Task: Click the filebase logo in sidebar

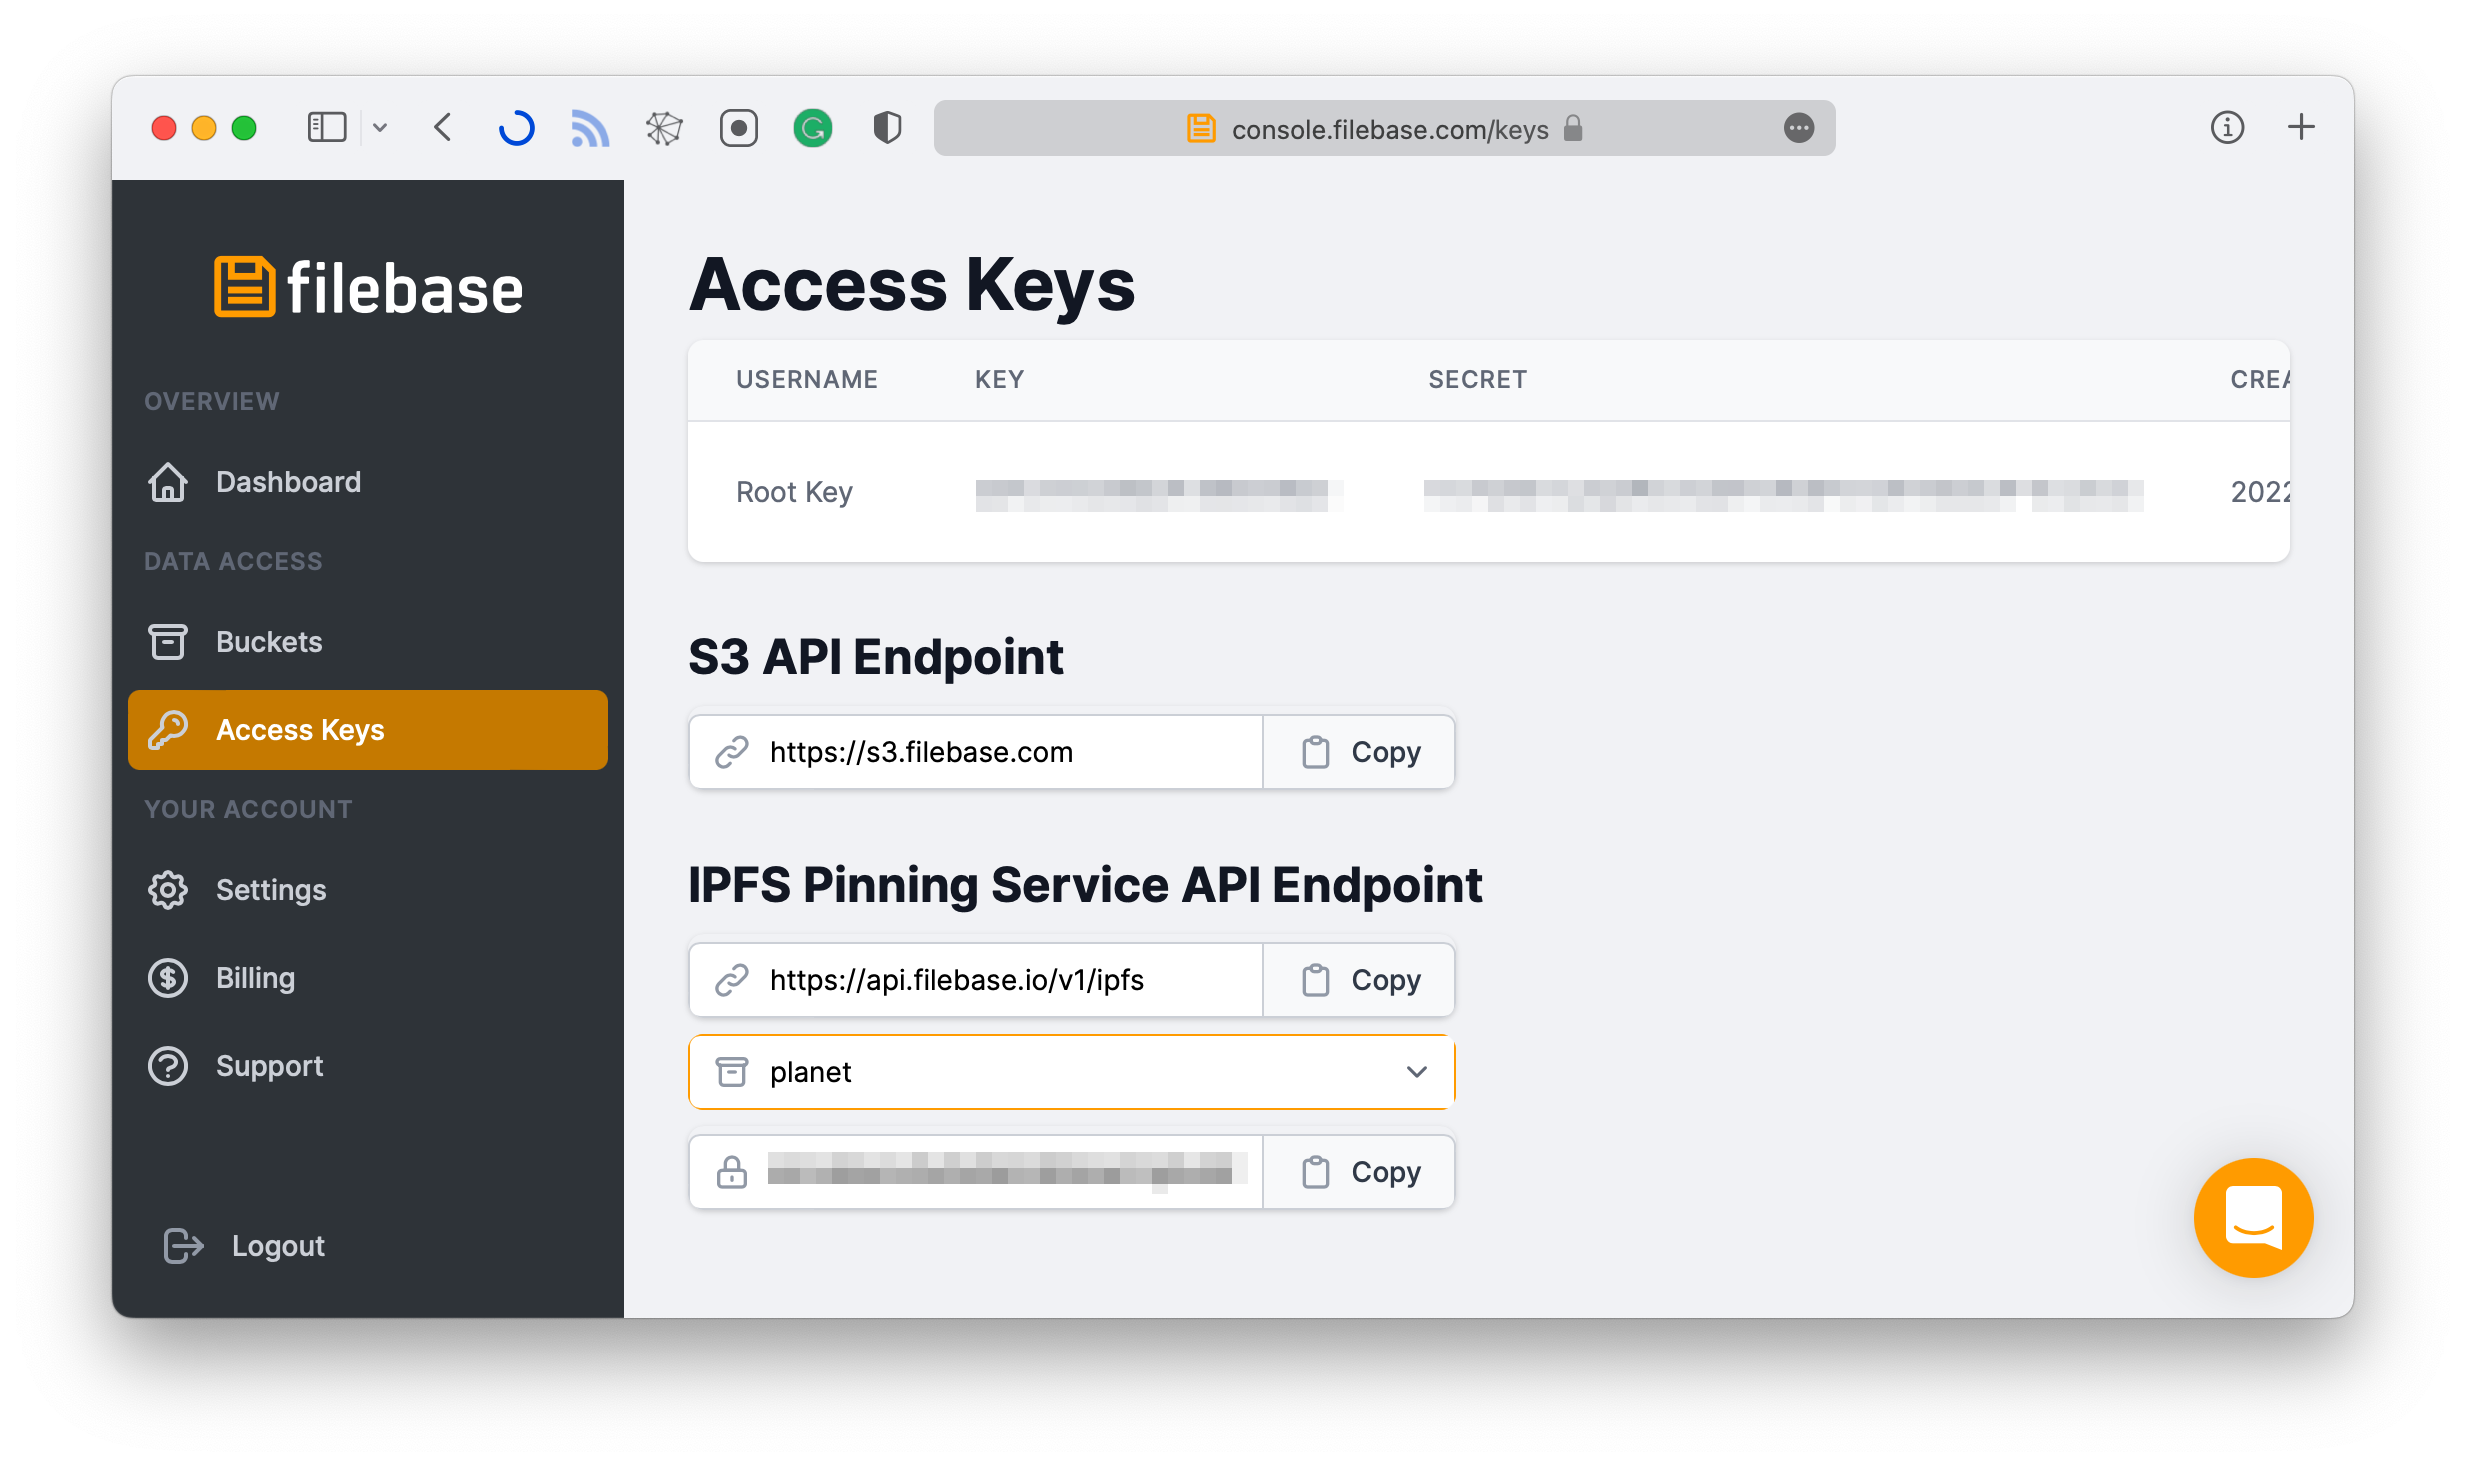Action: coord(368,288)
